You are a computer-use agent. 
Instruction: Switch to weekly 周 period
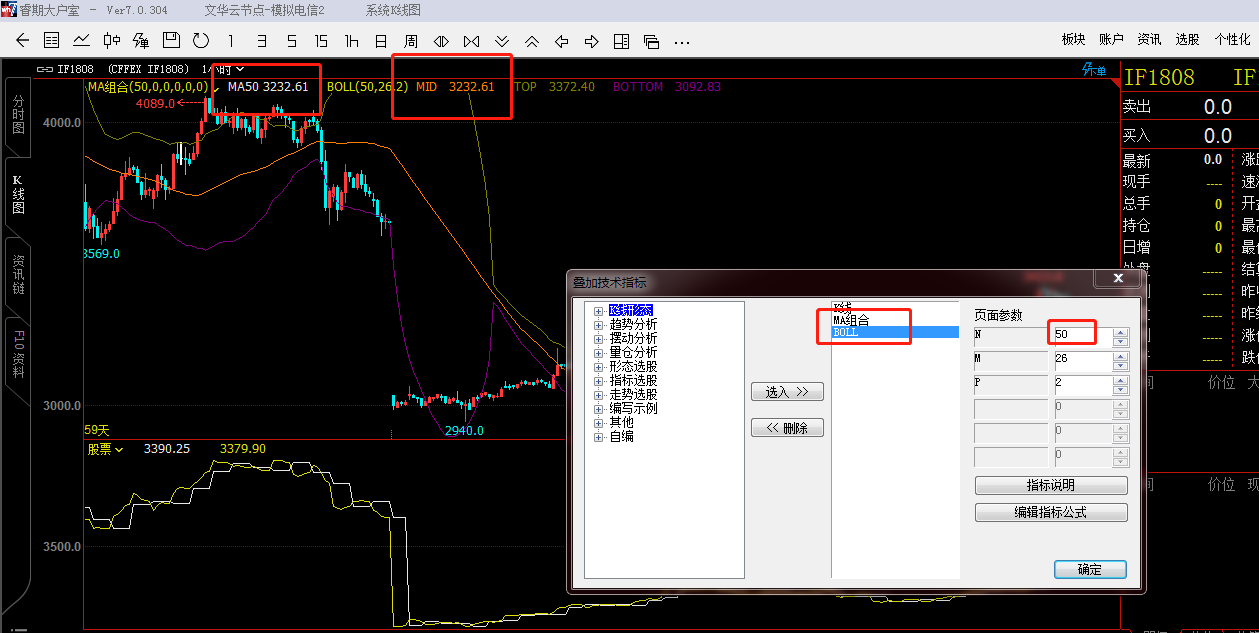(x=411, y=41)
